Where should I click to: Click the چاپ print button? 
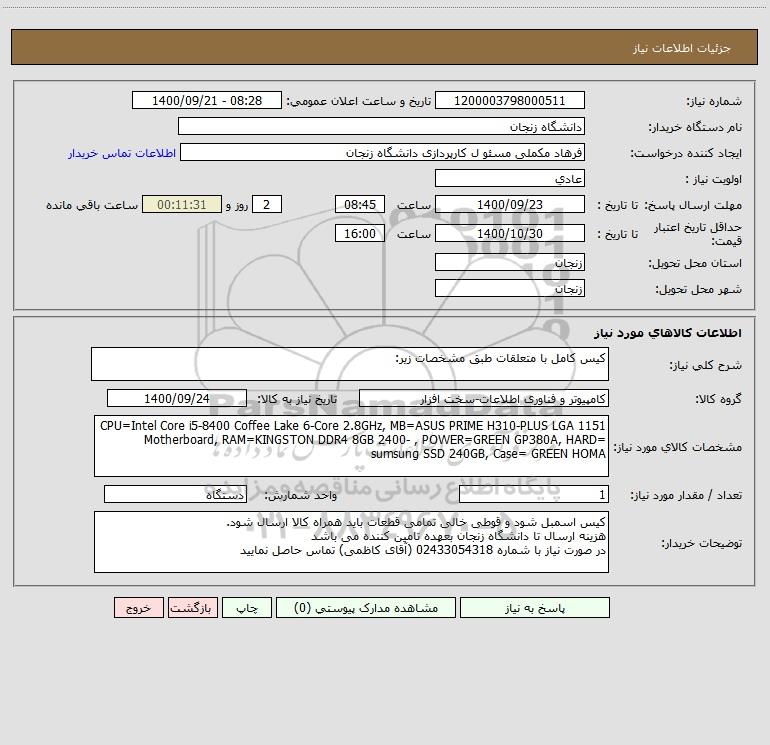point(247,608)
